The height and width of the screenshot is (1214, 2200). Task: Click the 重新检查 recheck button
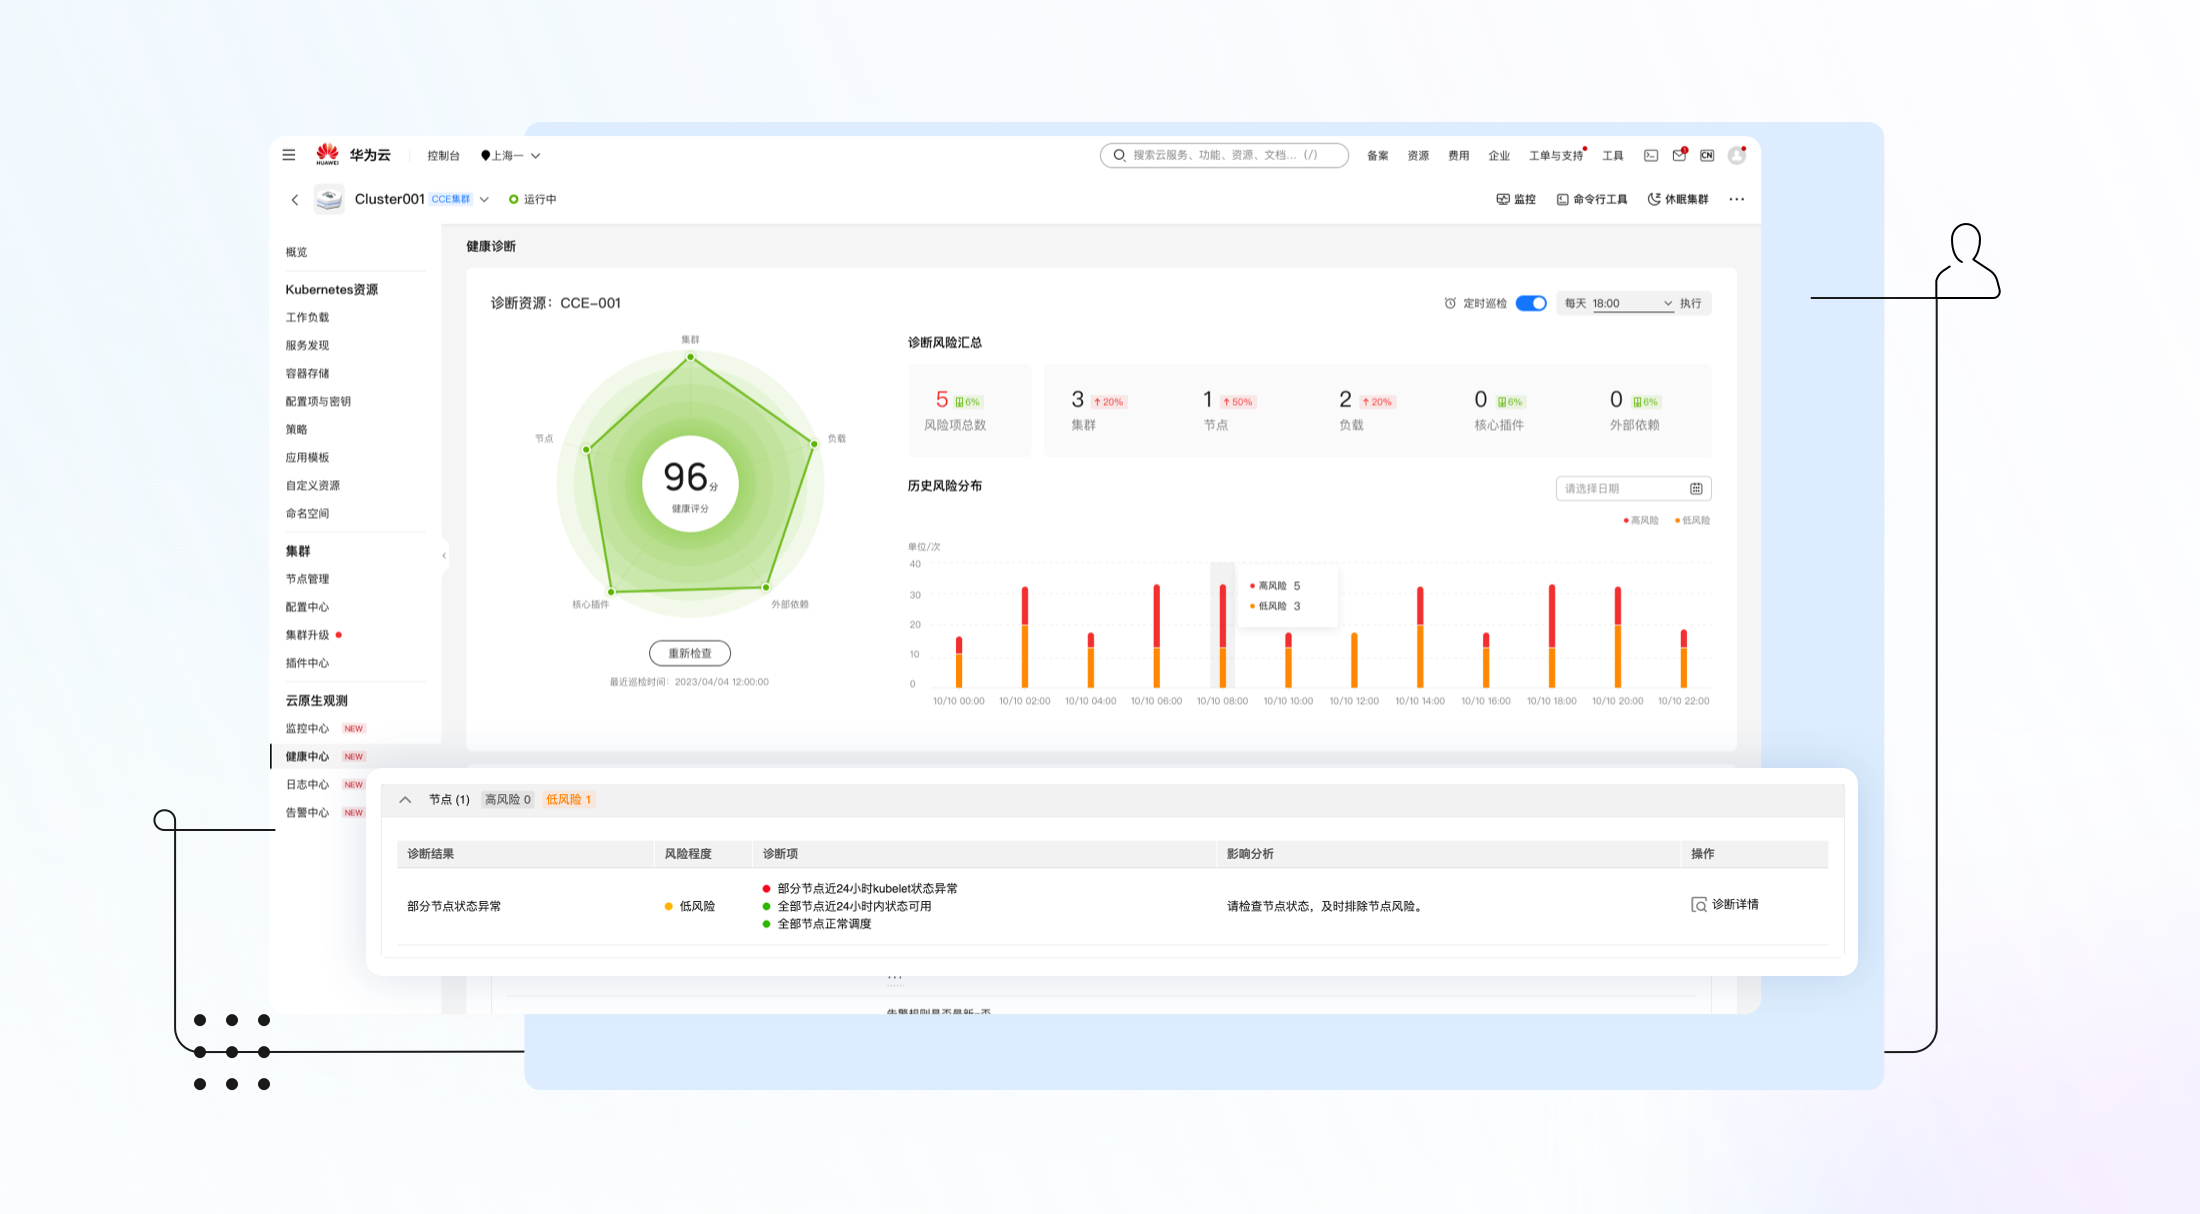(x=690, y=653)
